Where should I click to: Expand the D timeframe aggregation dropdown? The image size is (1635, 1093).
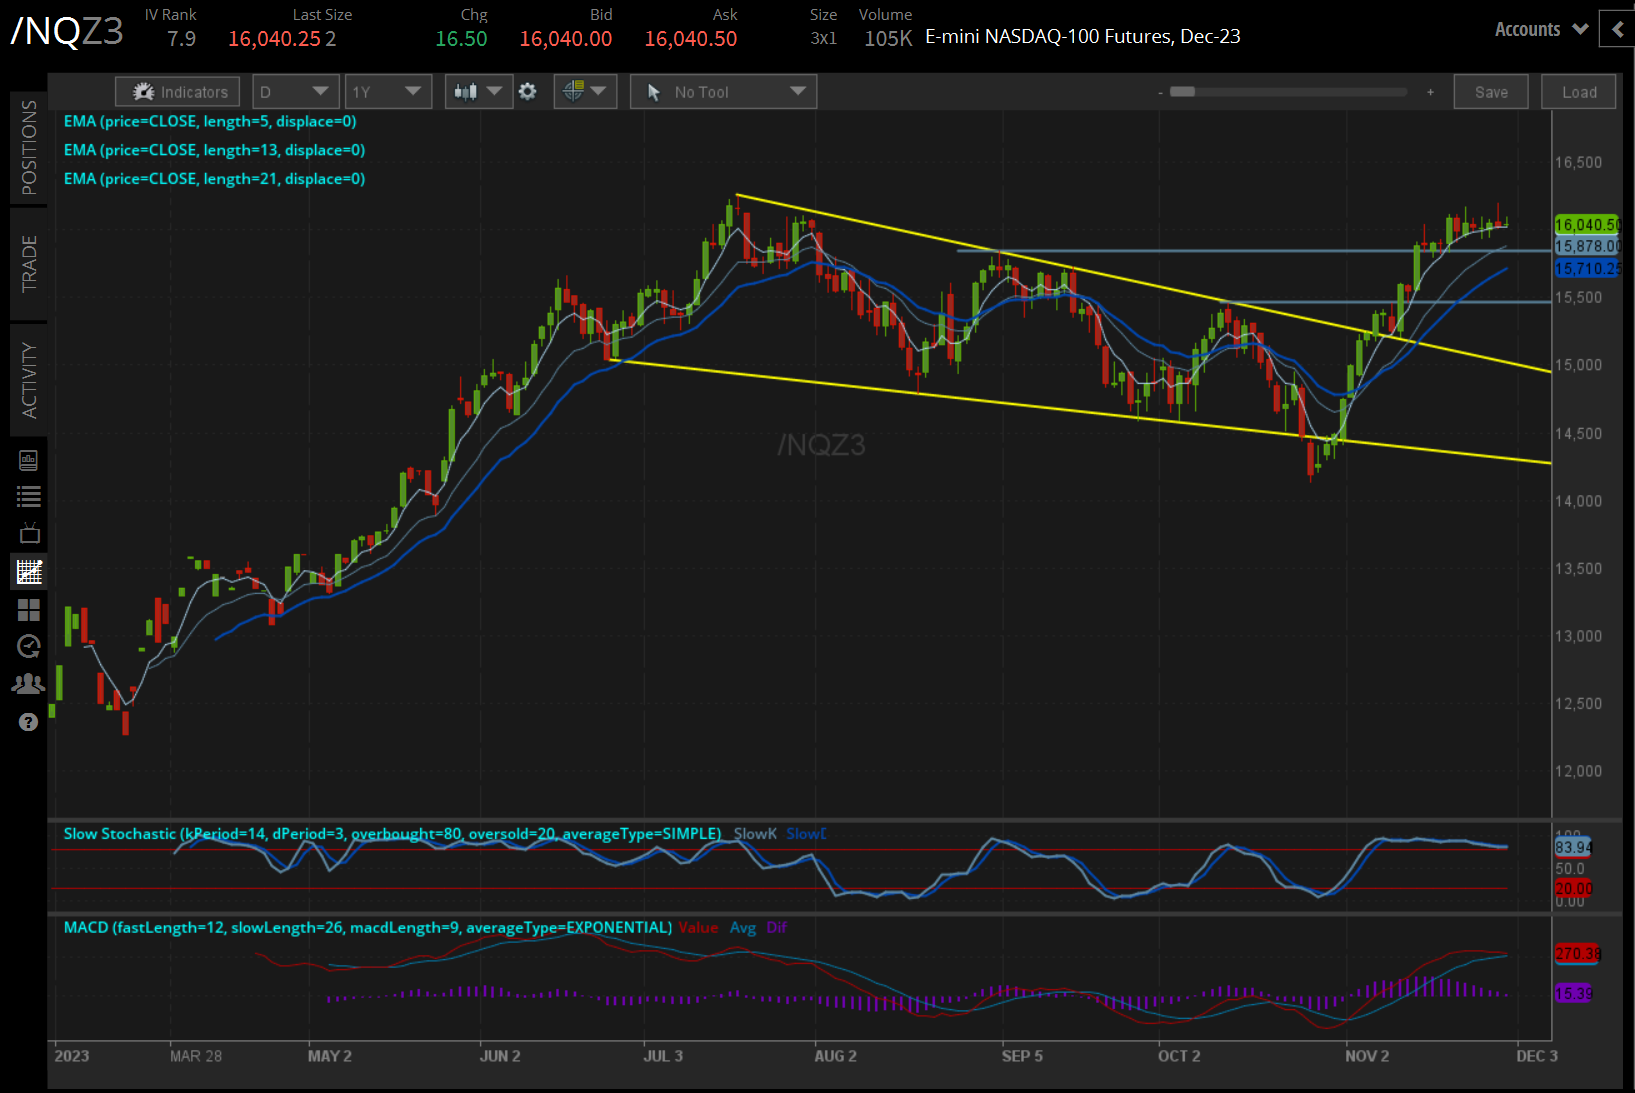pos(295,92)
